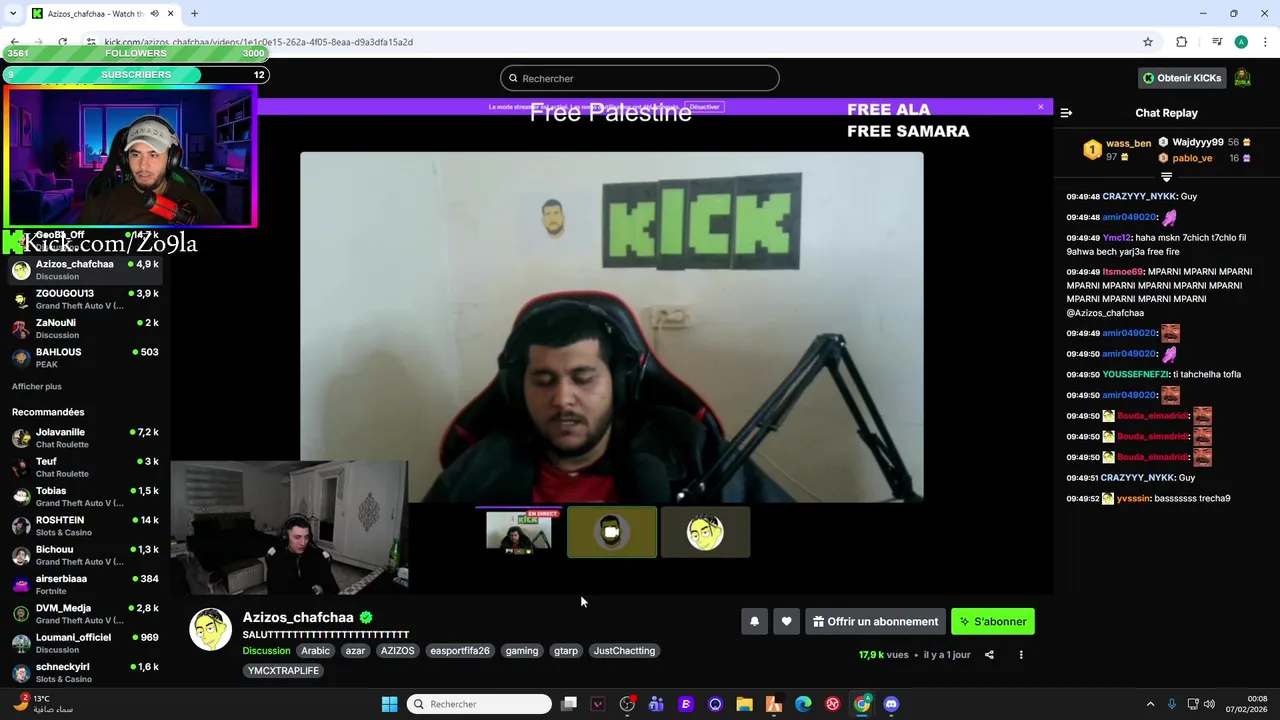Open the Chrome tab search dropdown
1280x720 pixels.
(x=13, y=13)
